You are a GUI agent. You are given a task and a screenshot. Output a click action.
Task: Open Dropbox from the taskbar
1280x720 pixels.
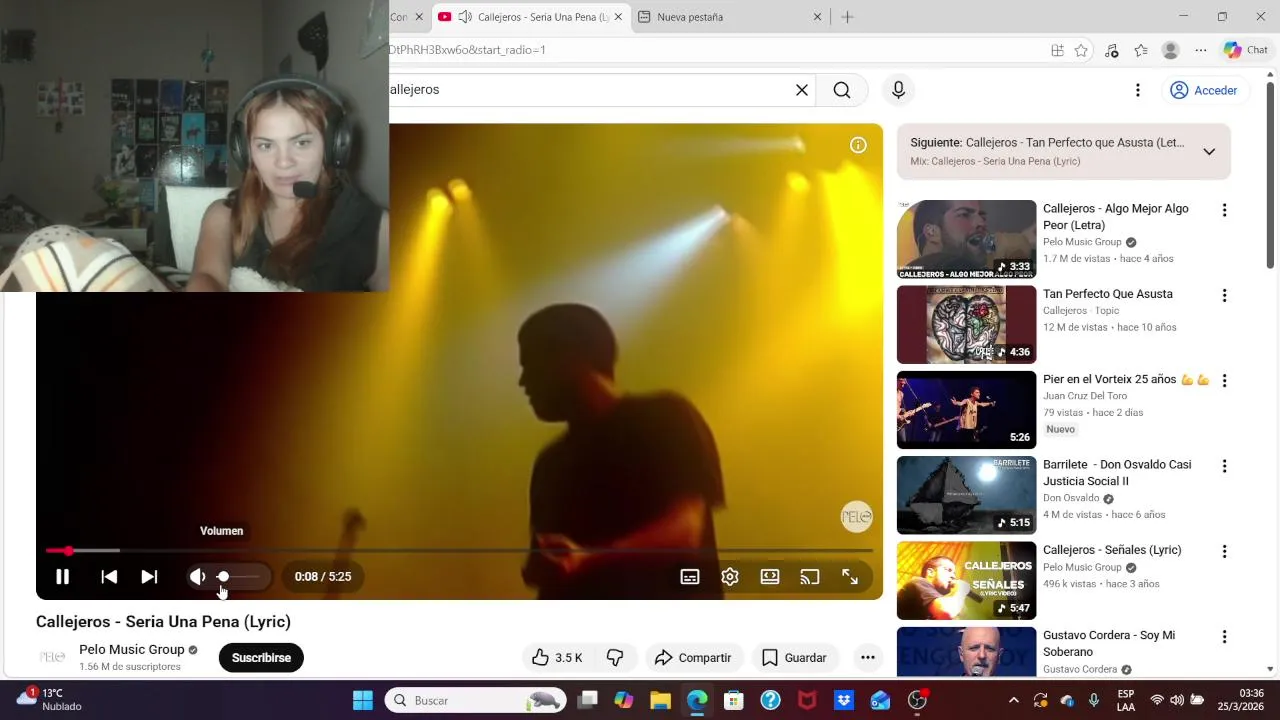(x=843, y=700)
